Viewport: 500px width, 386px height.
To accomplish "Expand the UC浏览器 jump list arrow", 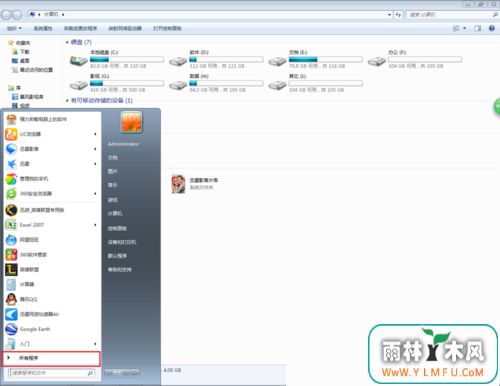I will (x=95, y=134).
